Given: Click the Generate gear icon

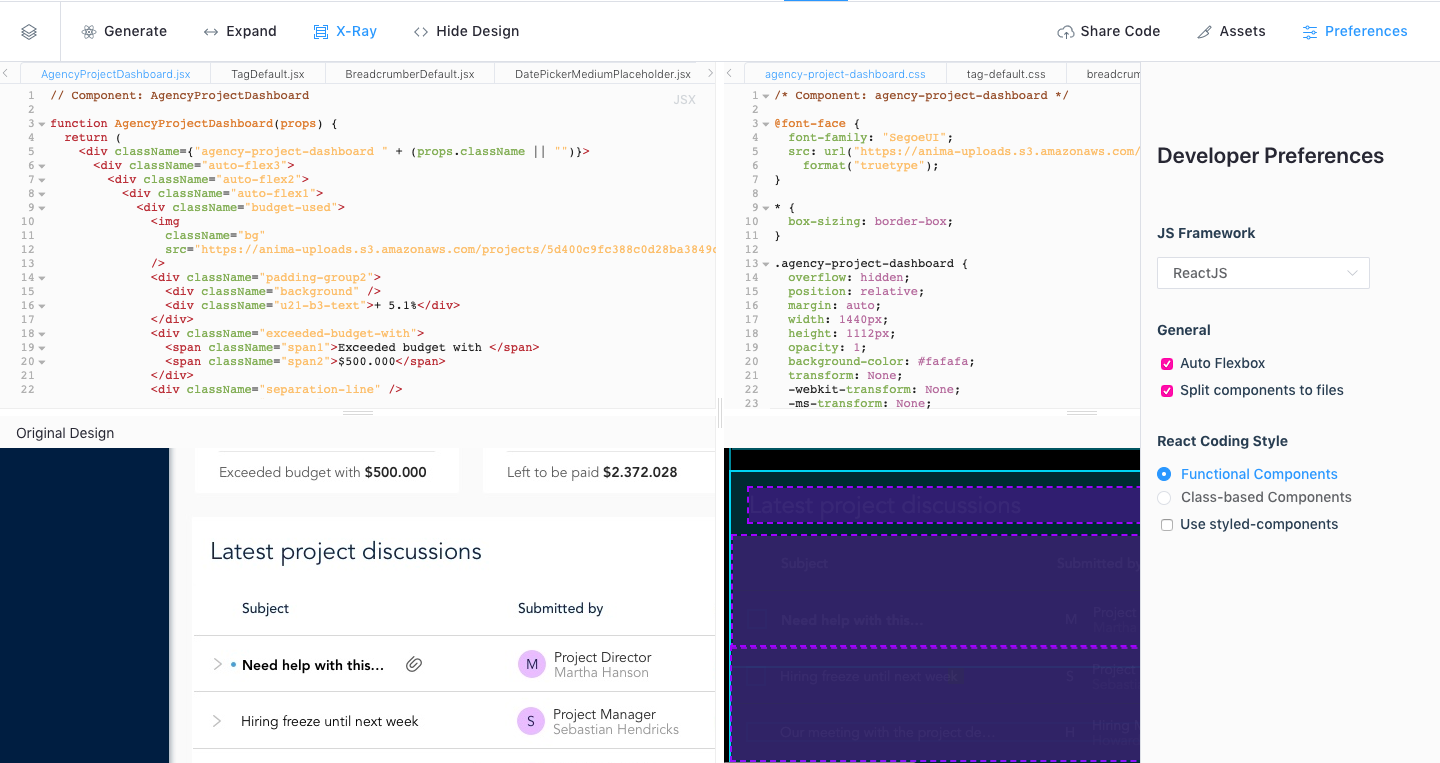Looking at the screenshot, I should click(88, 31).
